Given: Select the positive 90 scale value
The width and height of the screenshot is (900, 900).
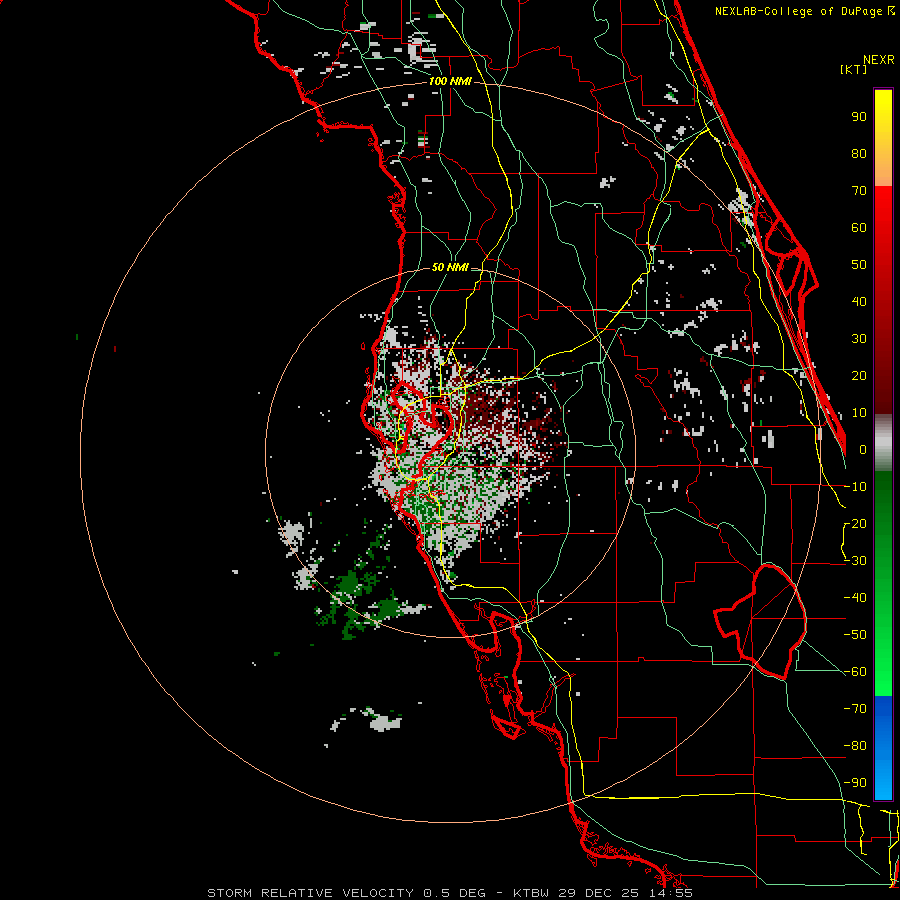Looking at the screenshot, I should tap(859, 117).
